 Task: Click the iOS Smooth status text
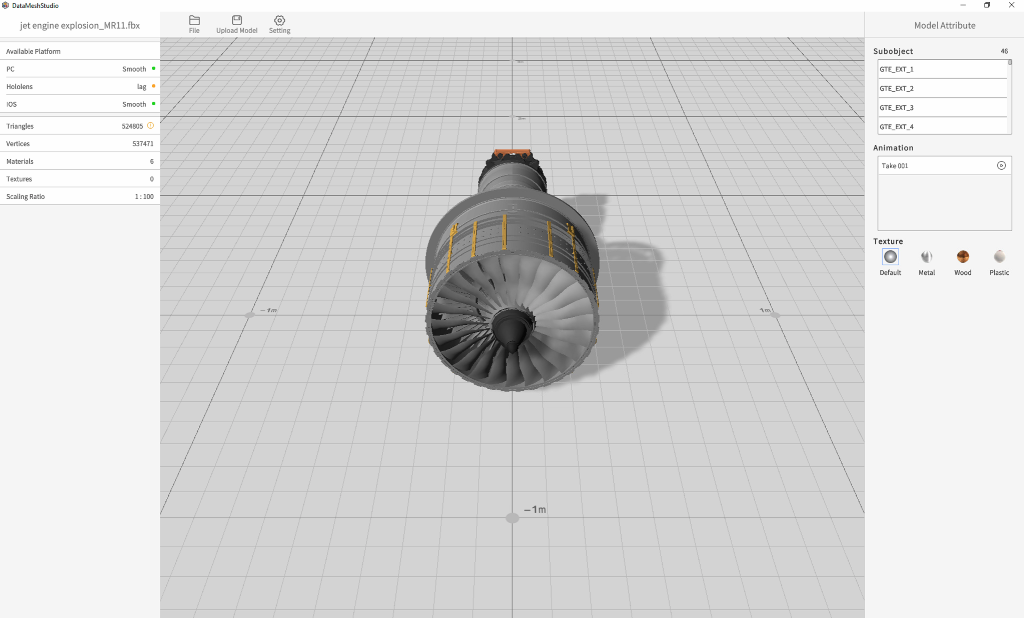[134, 105]
